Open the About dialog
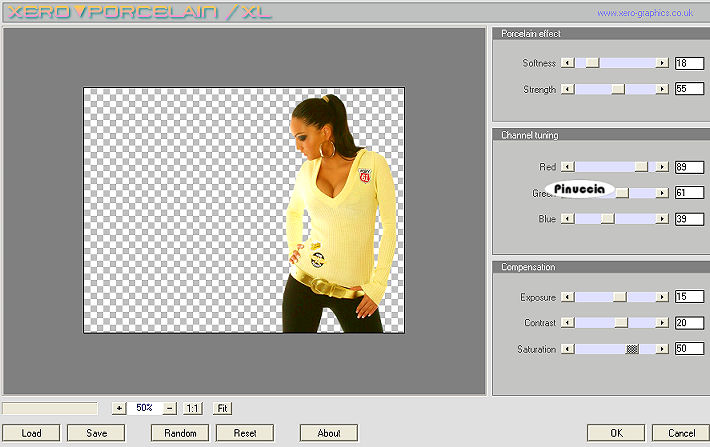 [329, 433]
